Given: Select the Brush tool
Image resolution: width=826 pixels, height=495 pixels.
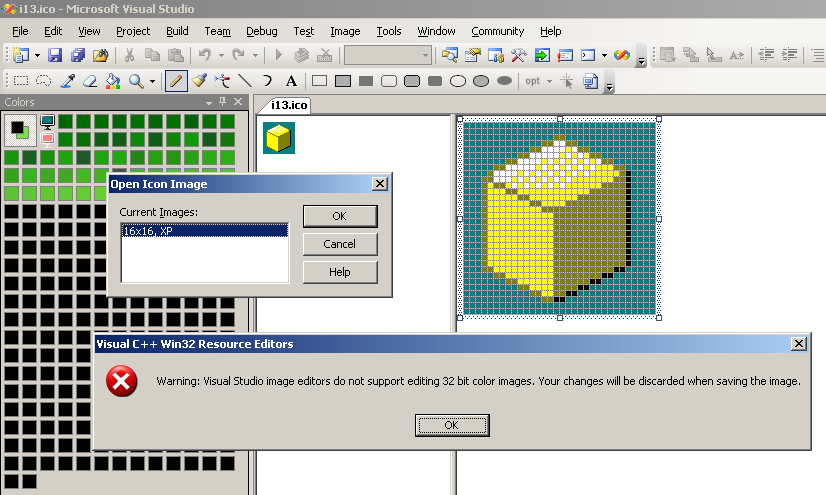Looking at the screenshot, I should (x=199, y=81).
